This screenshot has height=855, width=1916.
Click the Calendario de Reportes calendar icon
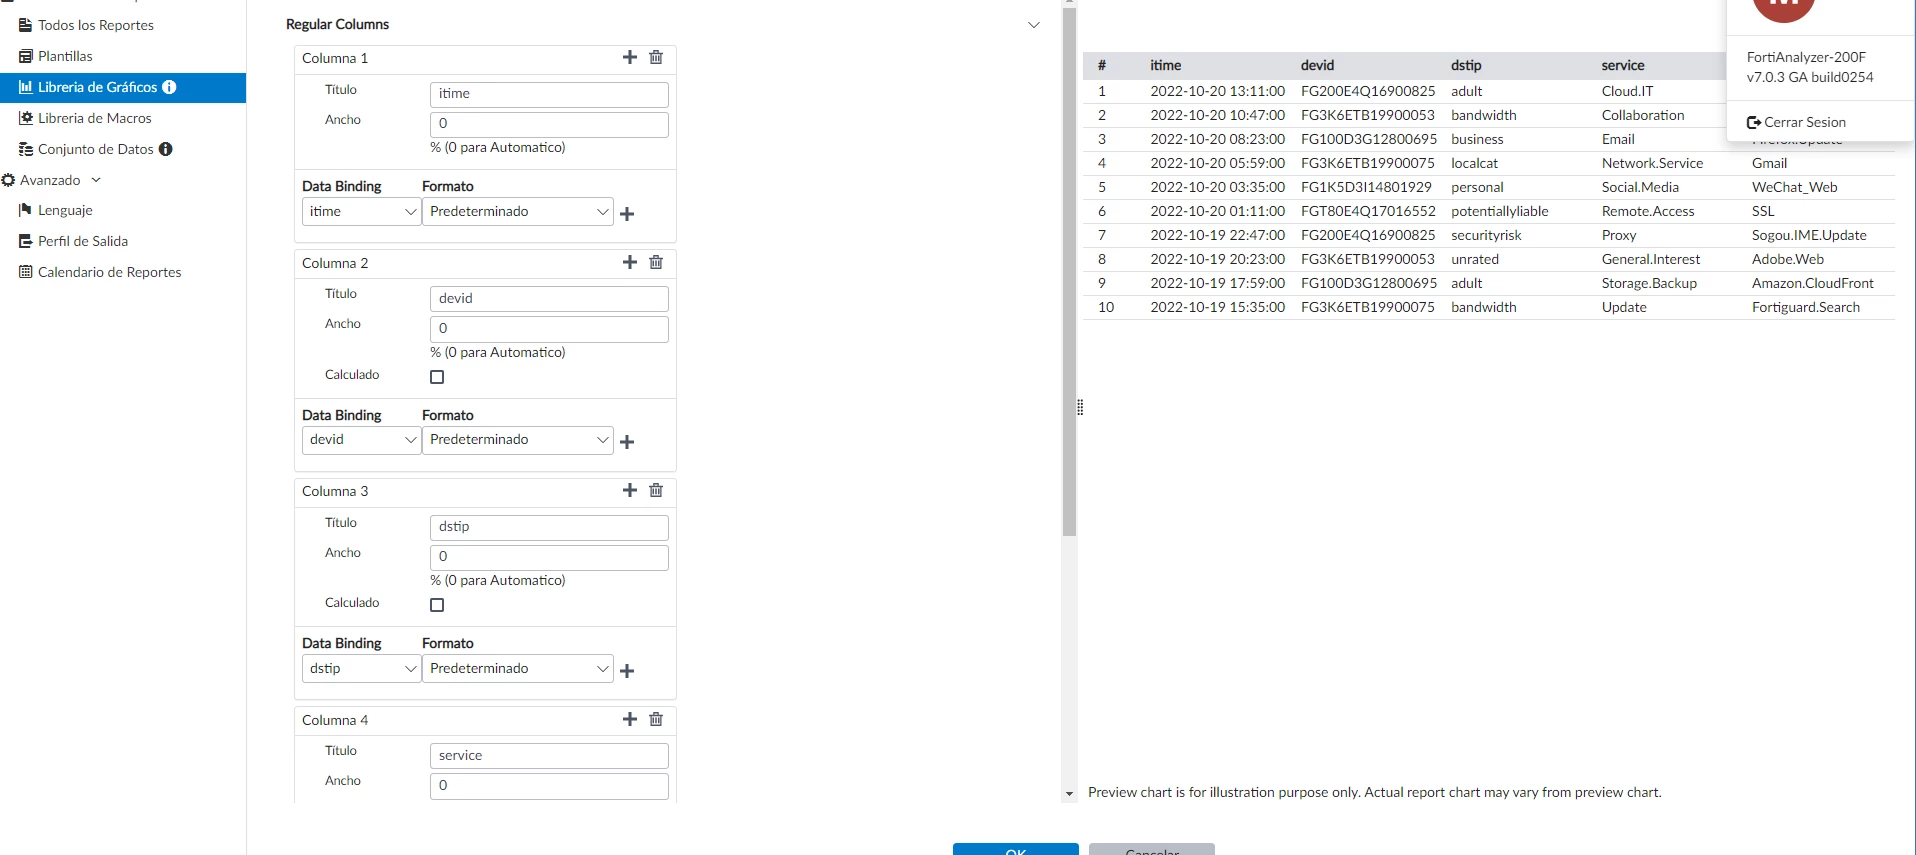coord(26,272)
